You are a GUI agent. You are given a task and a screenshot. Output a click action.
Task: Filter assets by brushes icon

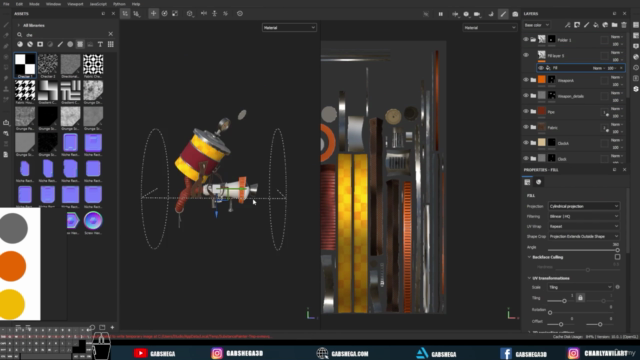tap(60, 44)
